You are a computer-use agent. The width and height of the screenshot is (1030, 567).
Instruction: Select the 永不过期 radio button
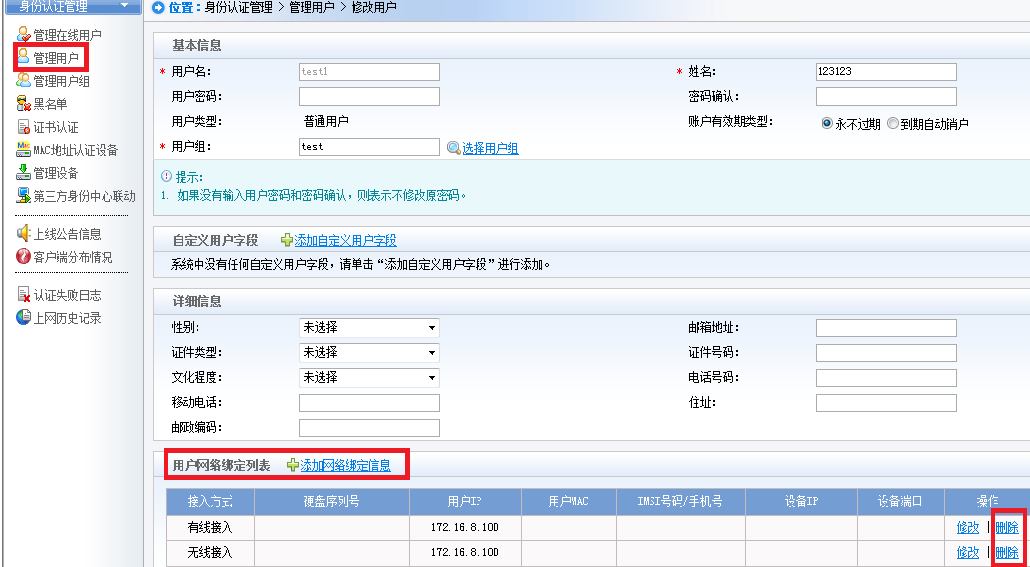(x=826, y=124)
